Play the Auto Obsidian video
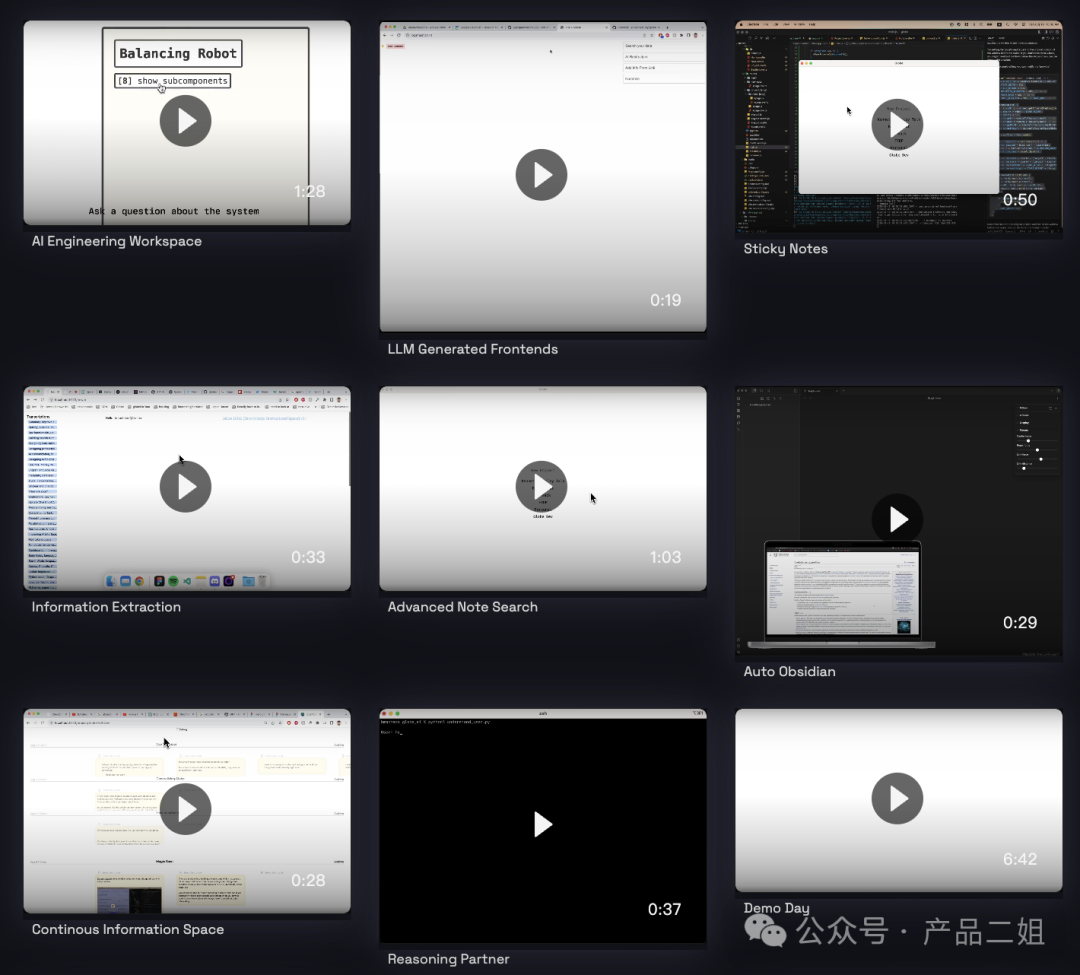 897,519
